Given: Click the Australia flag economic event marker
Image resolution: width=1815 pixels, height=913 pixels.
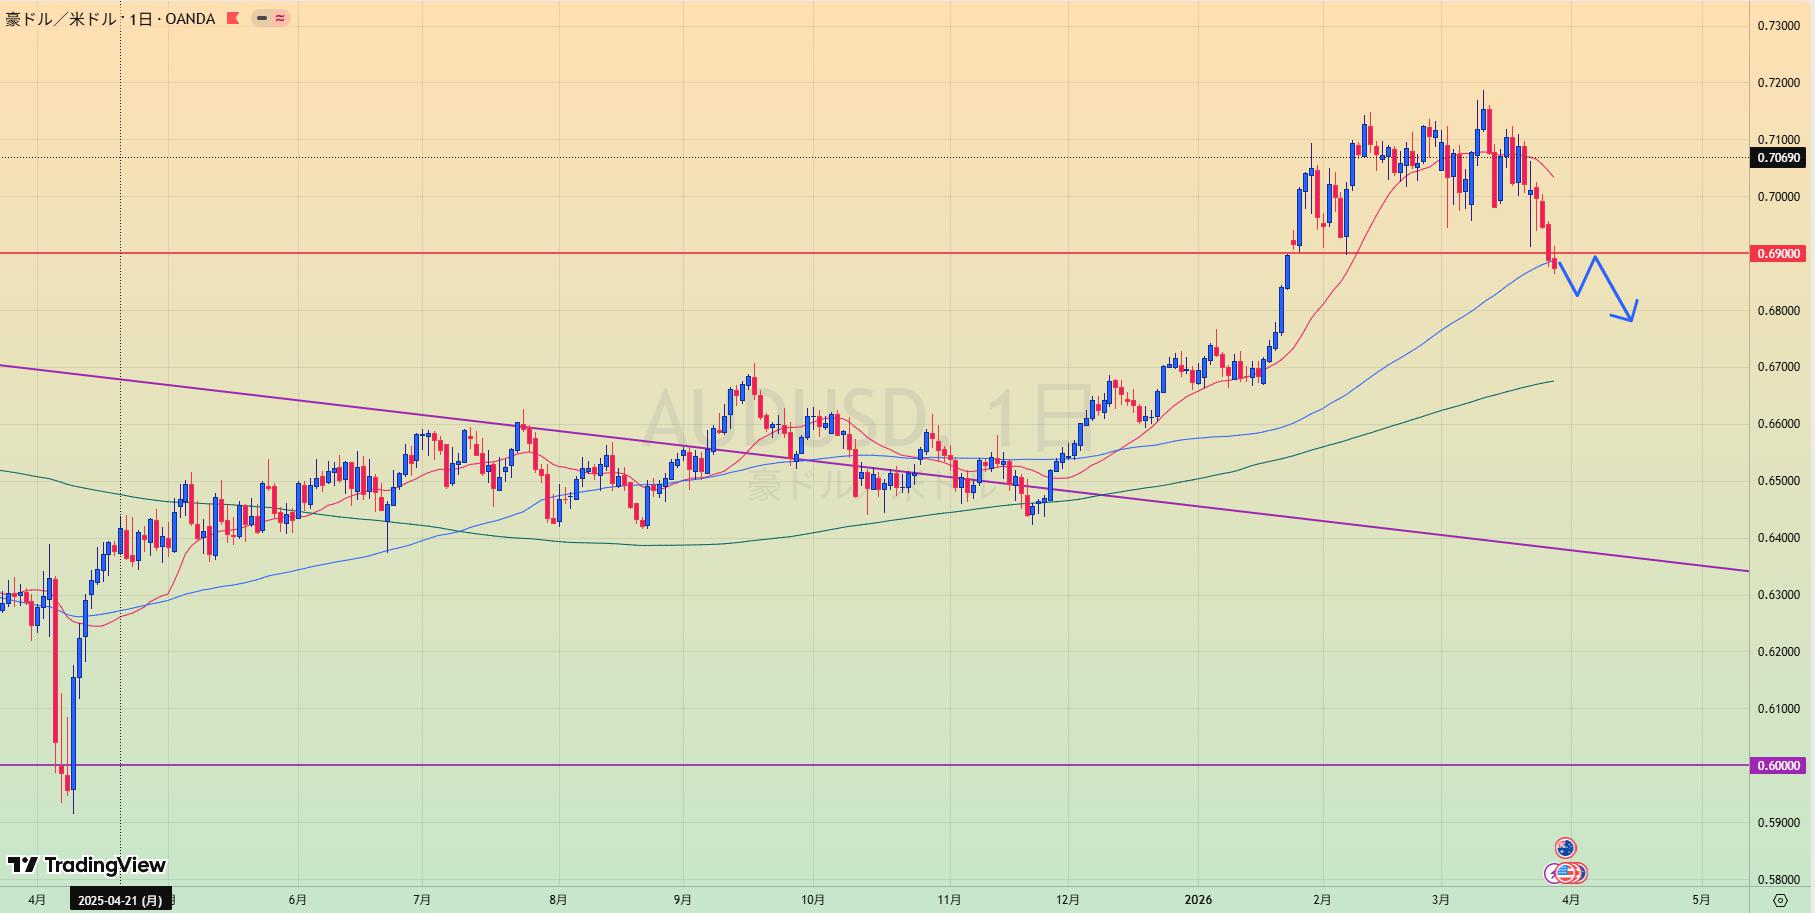Looking at the screenshot, I should [1565, 848].
